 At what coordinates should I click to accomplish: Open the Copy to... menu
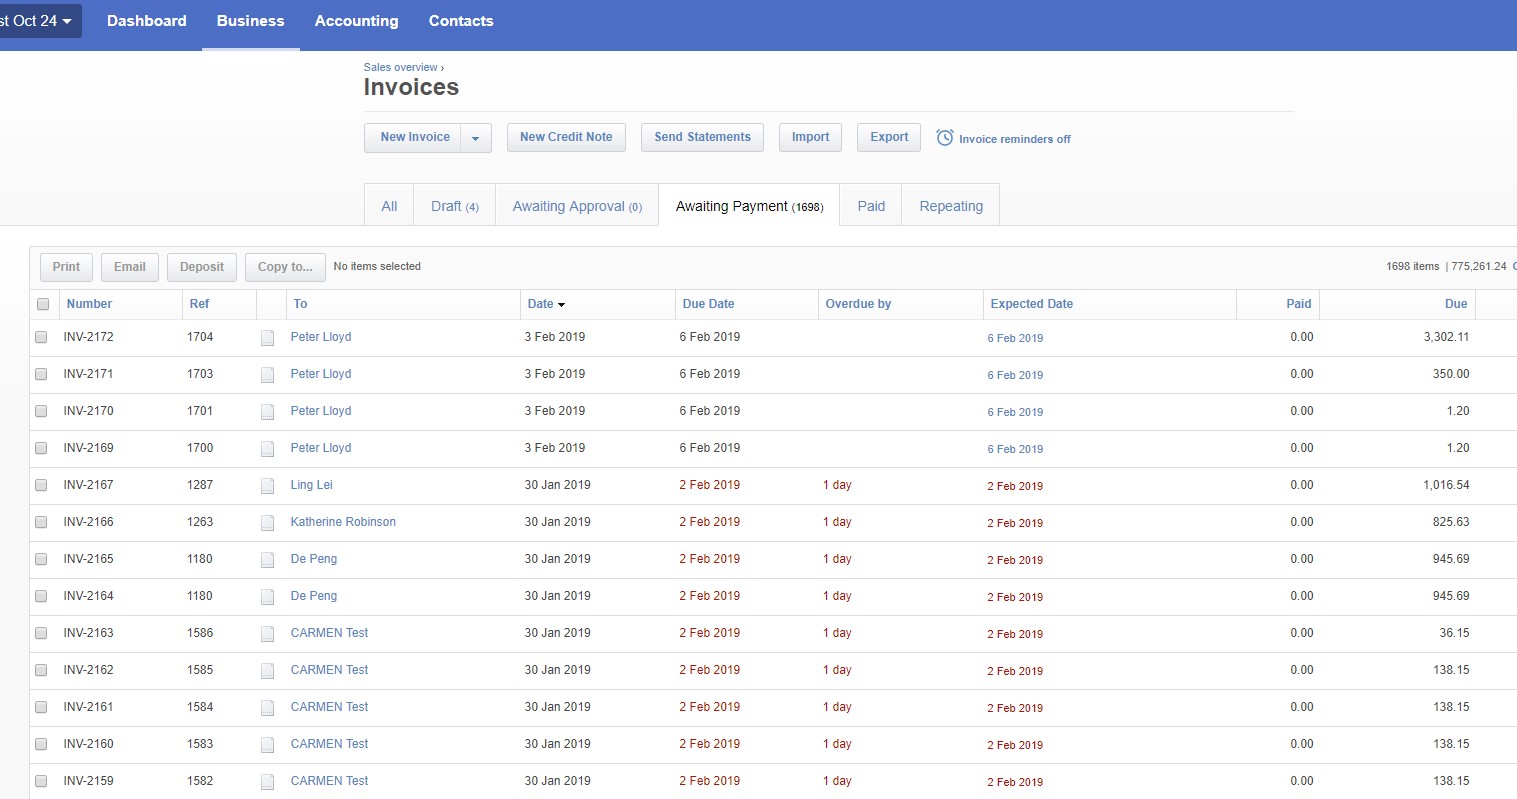pyautogui.click(x=285, y=267)
